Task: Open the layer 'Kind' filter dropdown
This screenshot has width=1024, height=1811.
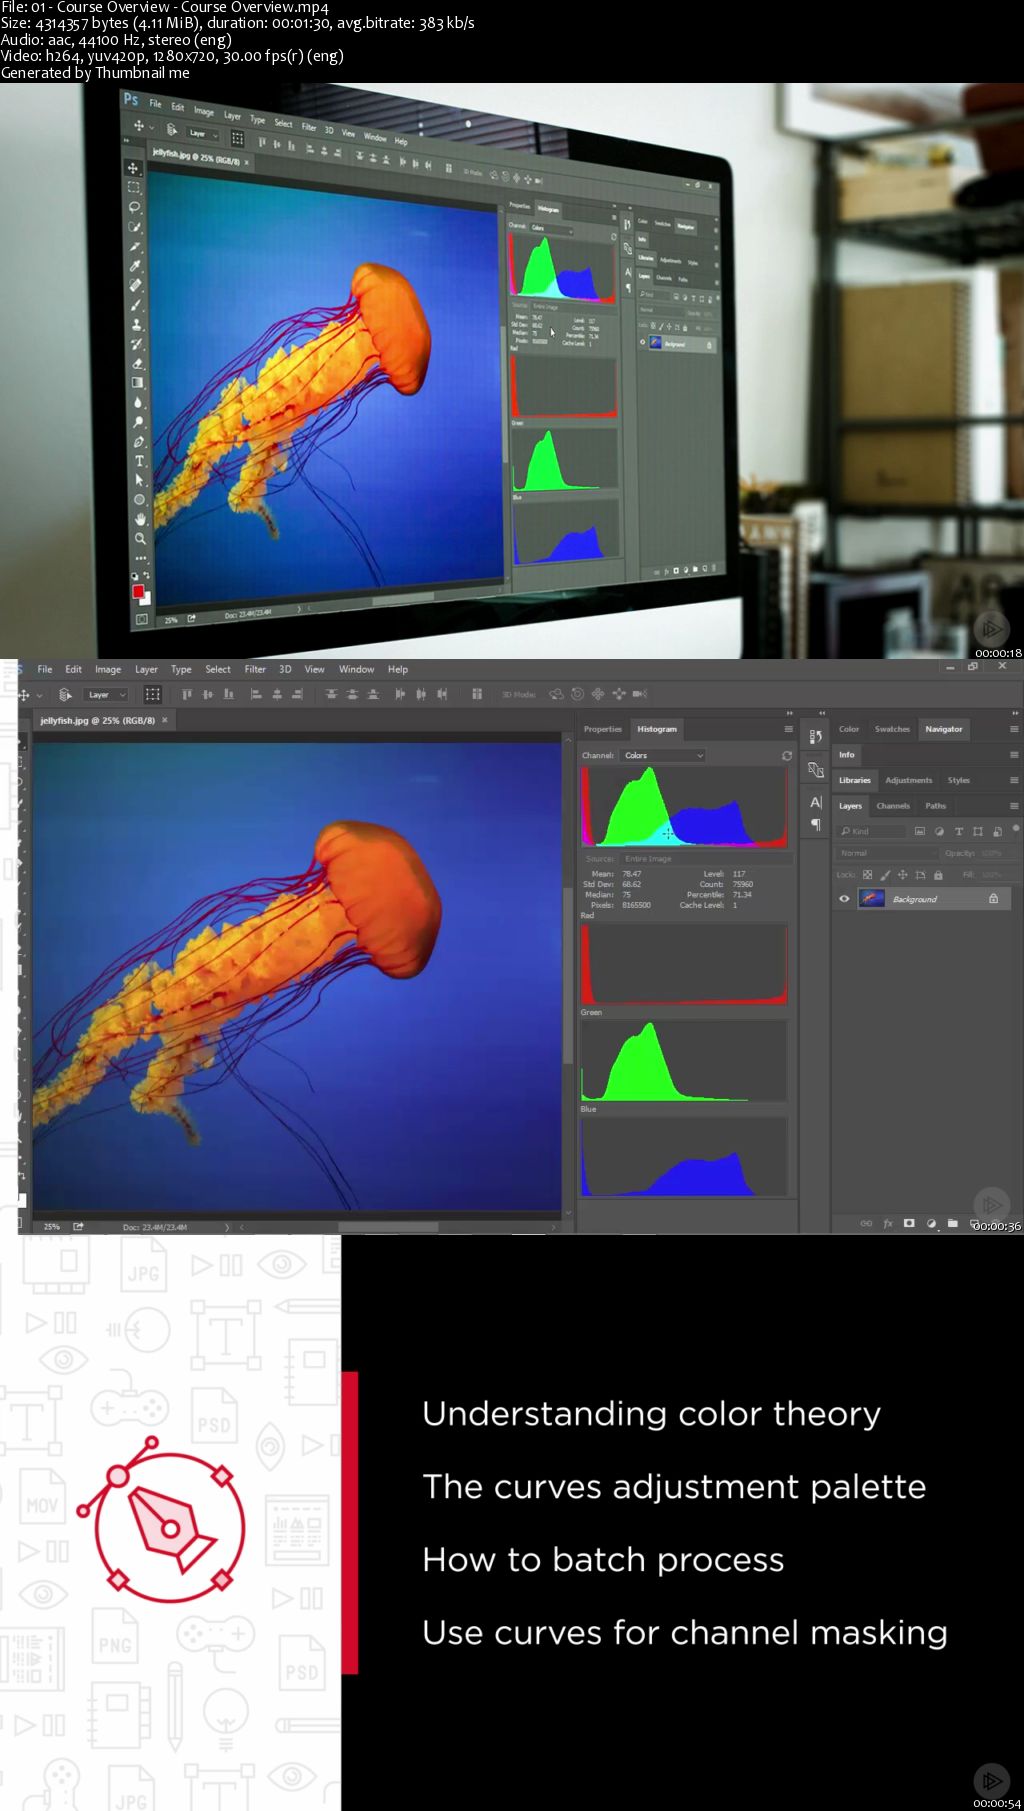Action: 872,832
